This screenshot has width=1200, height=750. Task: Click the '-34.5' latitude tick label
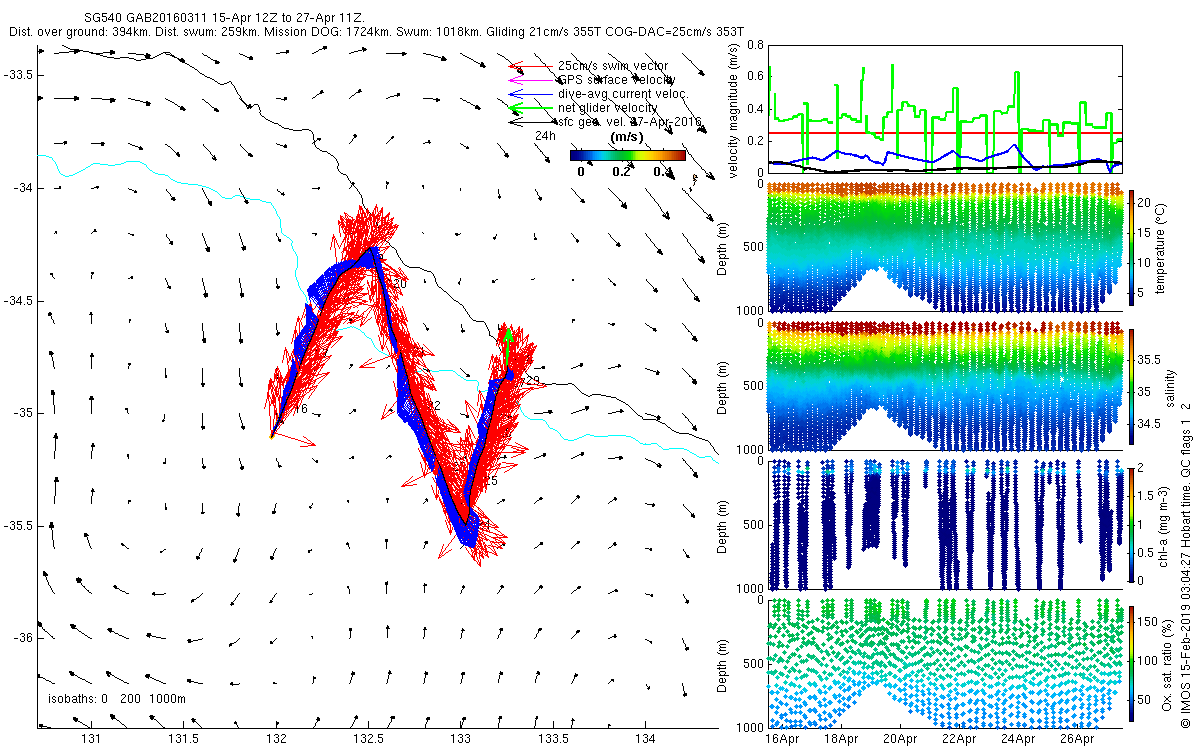tap(18, 301)
